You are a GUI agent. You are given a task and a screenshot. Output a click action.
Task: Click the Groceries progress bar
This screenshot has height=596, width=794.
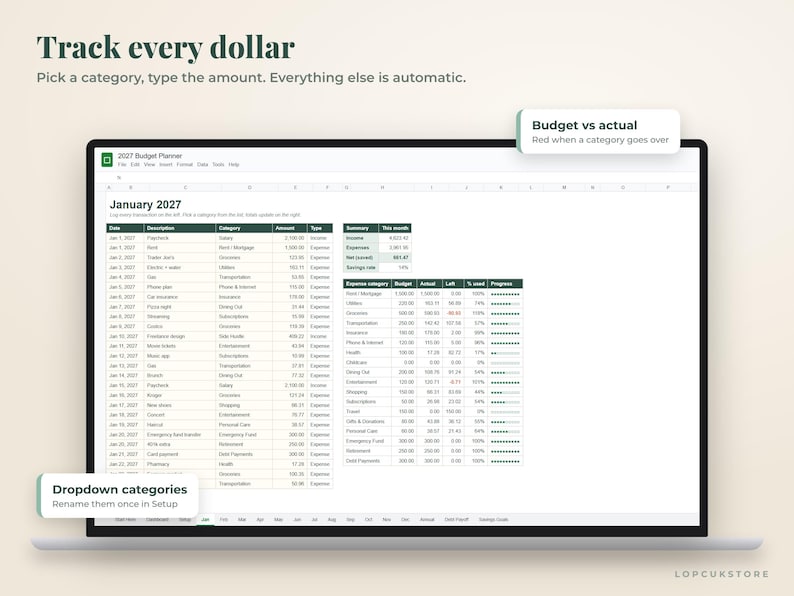505,313
